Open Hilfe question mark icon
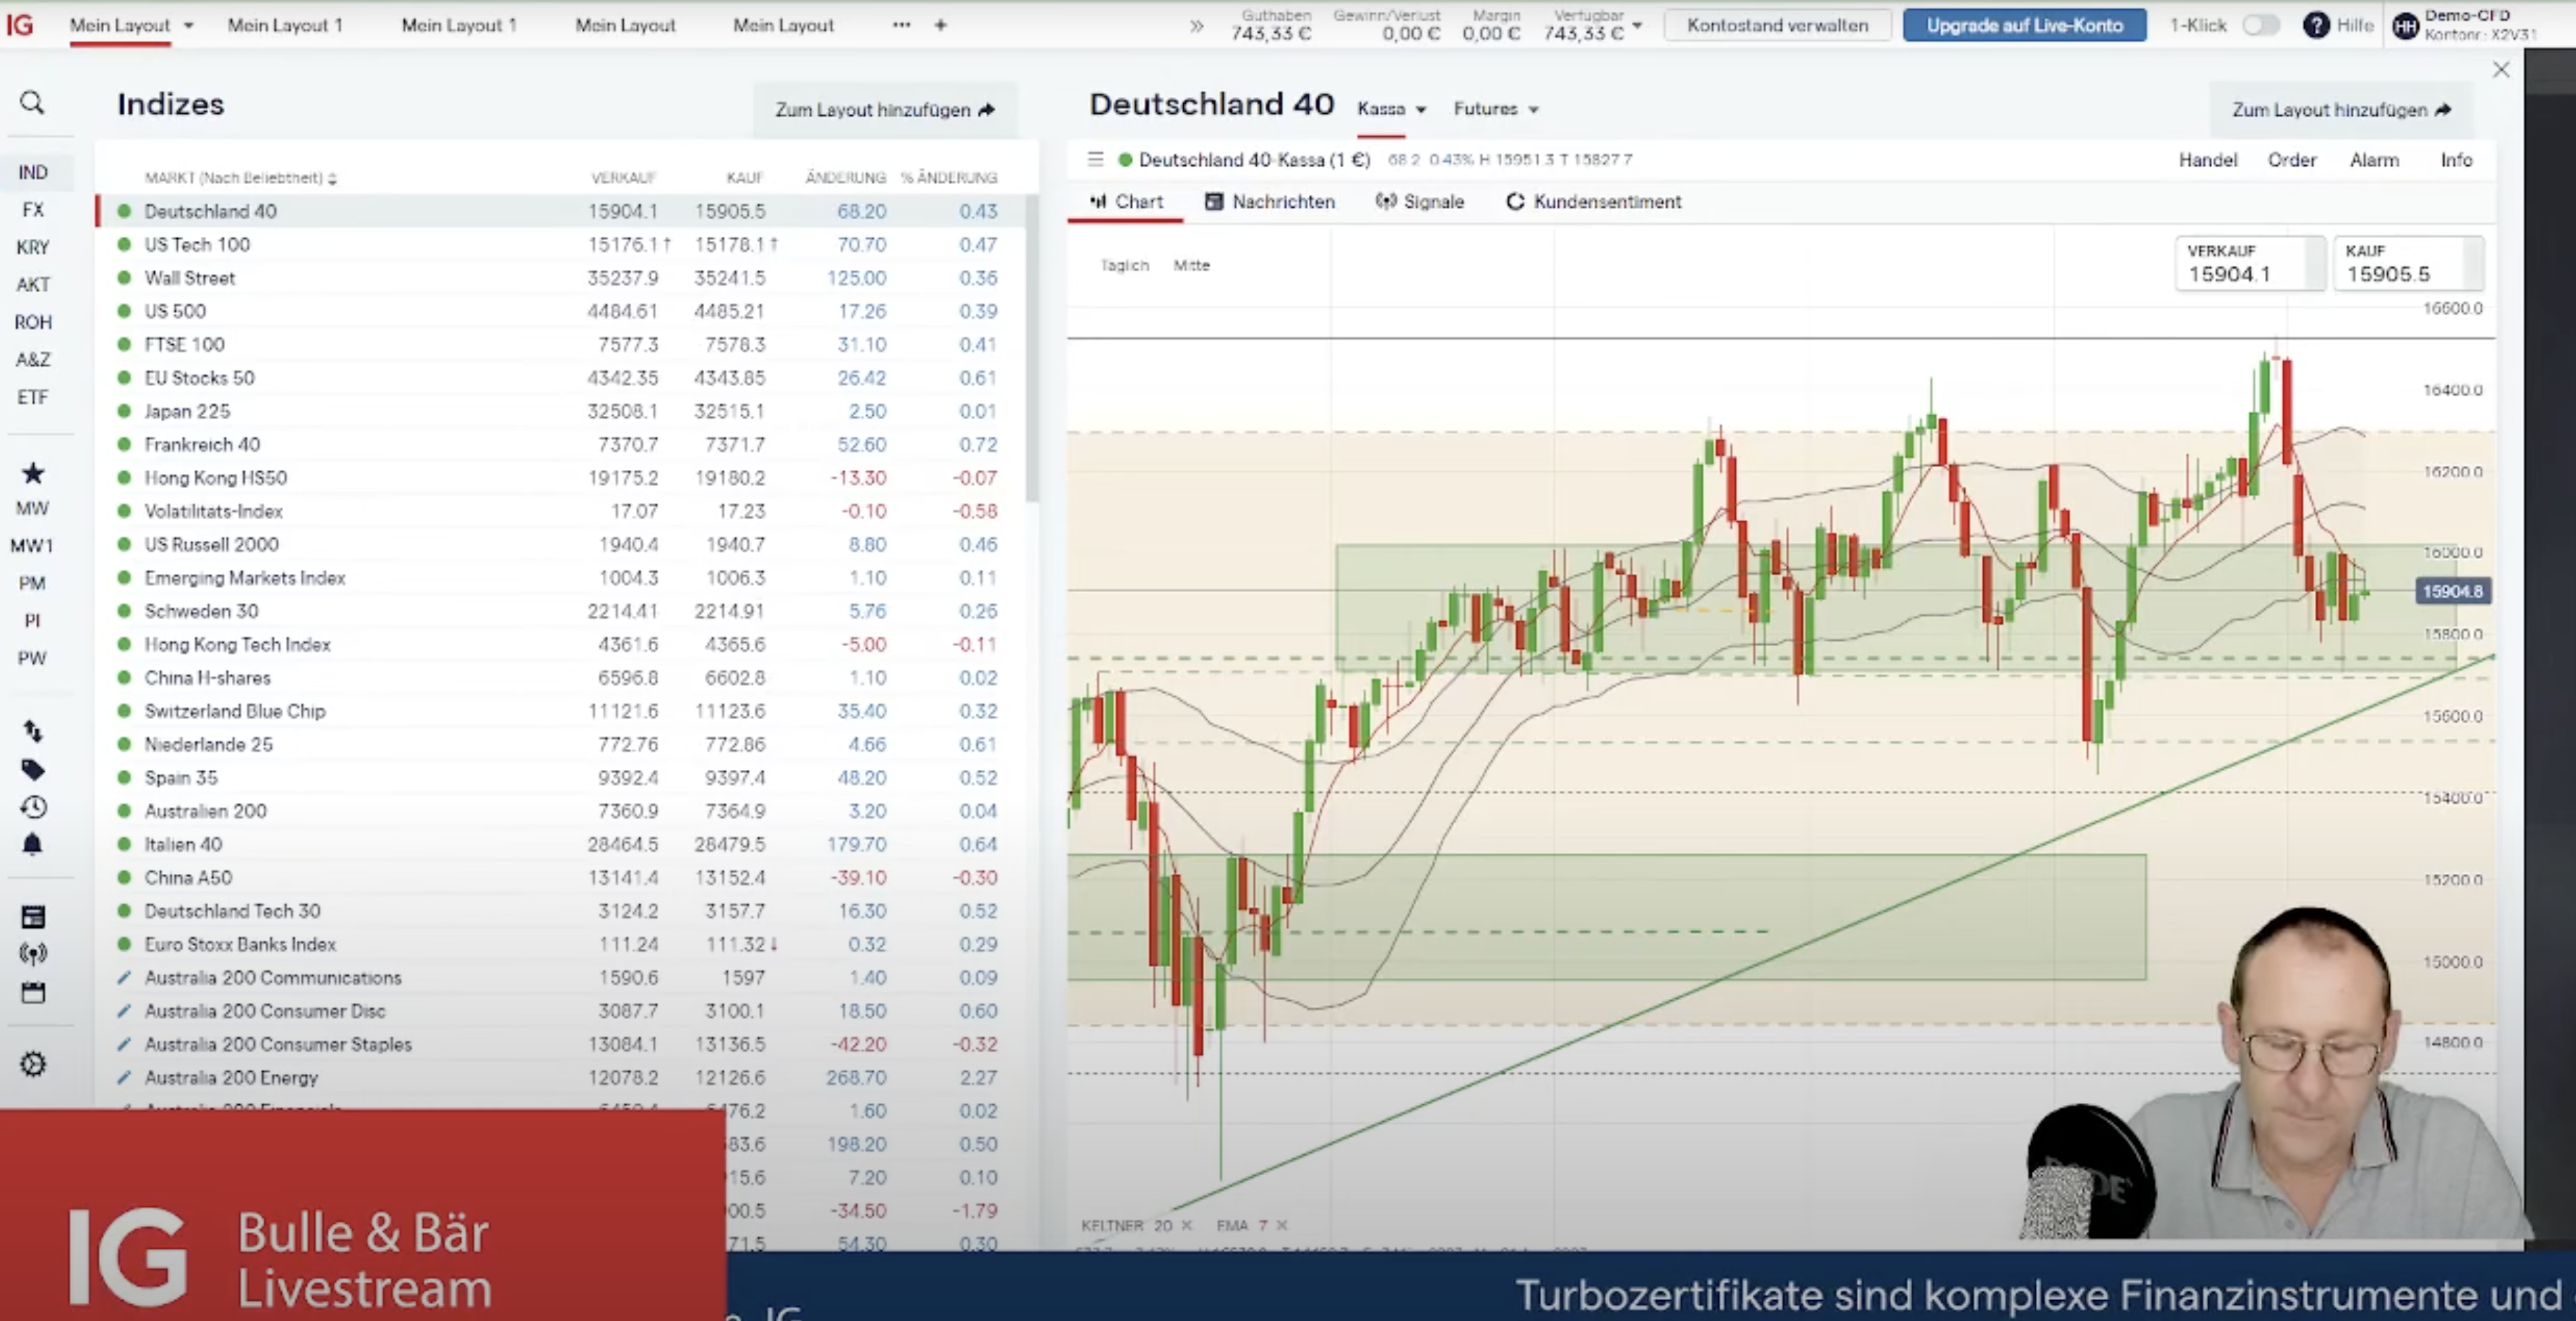 point(2315,25)
